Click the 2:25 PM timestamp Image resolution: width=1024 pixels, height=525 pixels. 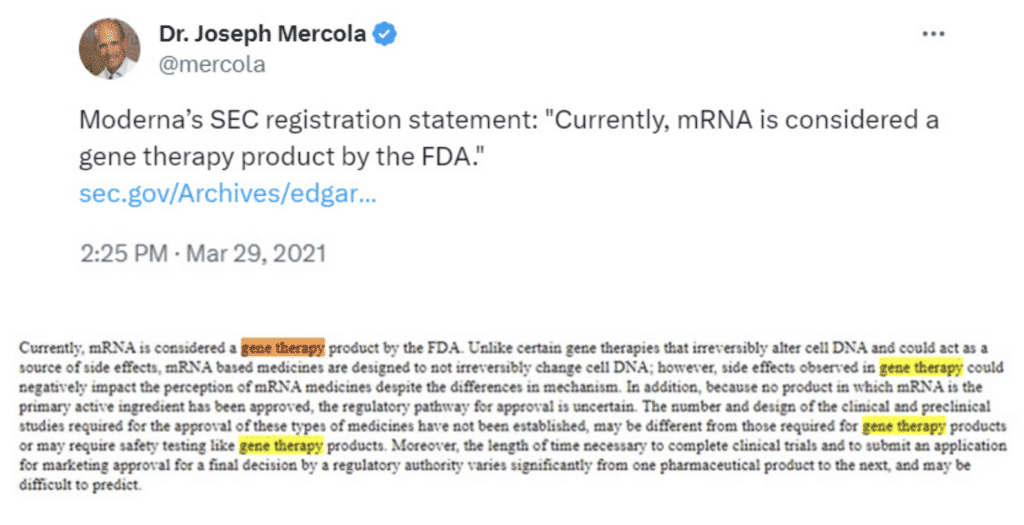tap(124, 253)
